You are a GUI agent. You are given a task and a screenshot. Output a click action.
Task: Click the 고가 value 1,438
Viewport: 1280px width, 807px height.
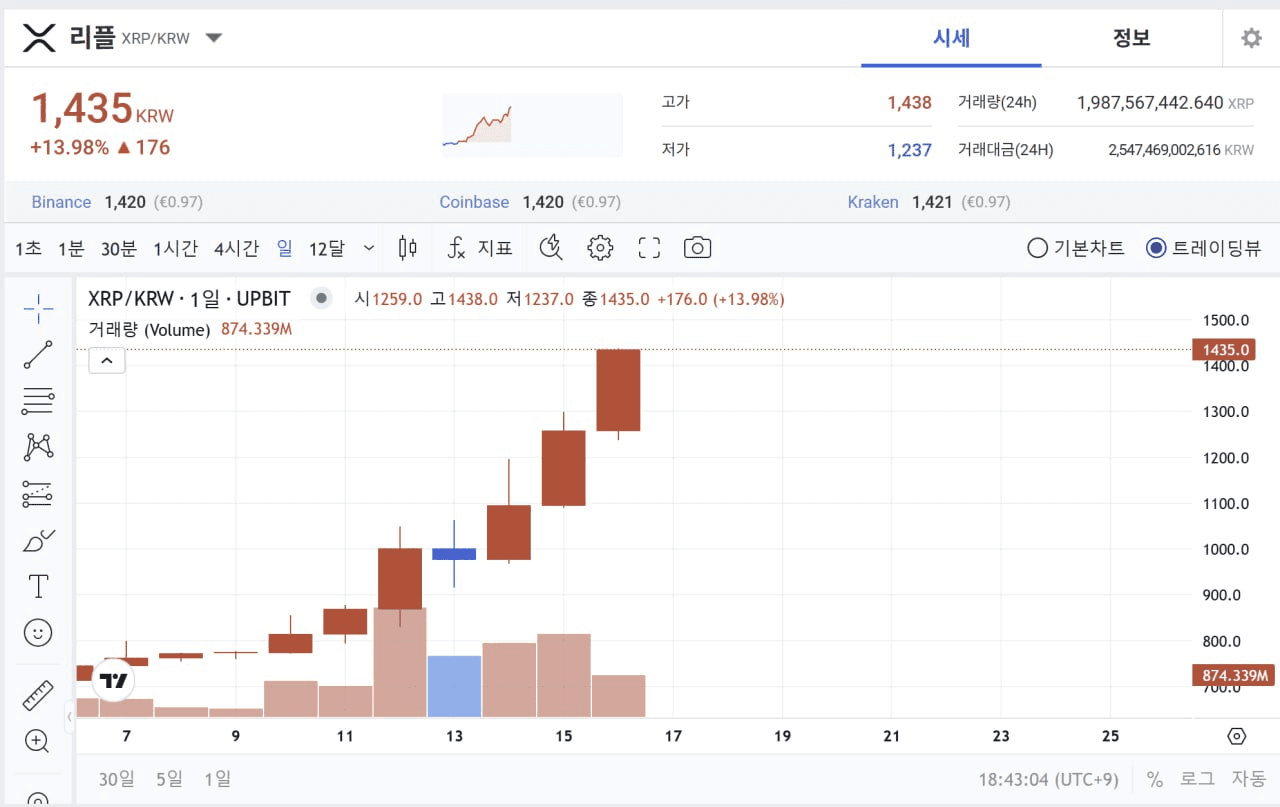[909, 102]
